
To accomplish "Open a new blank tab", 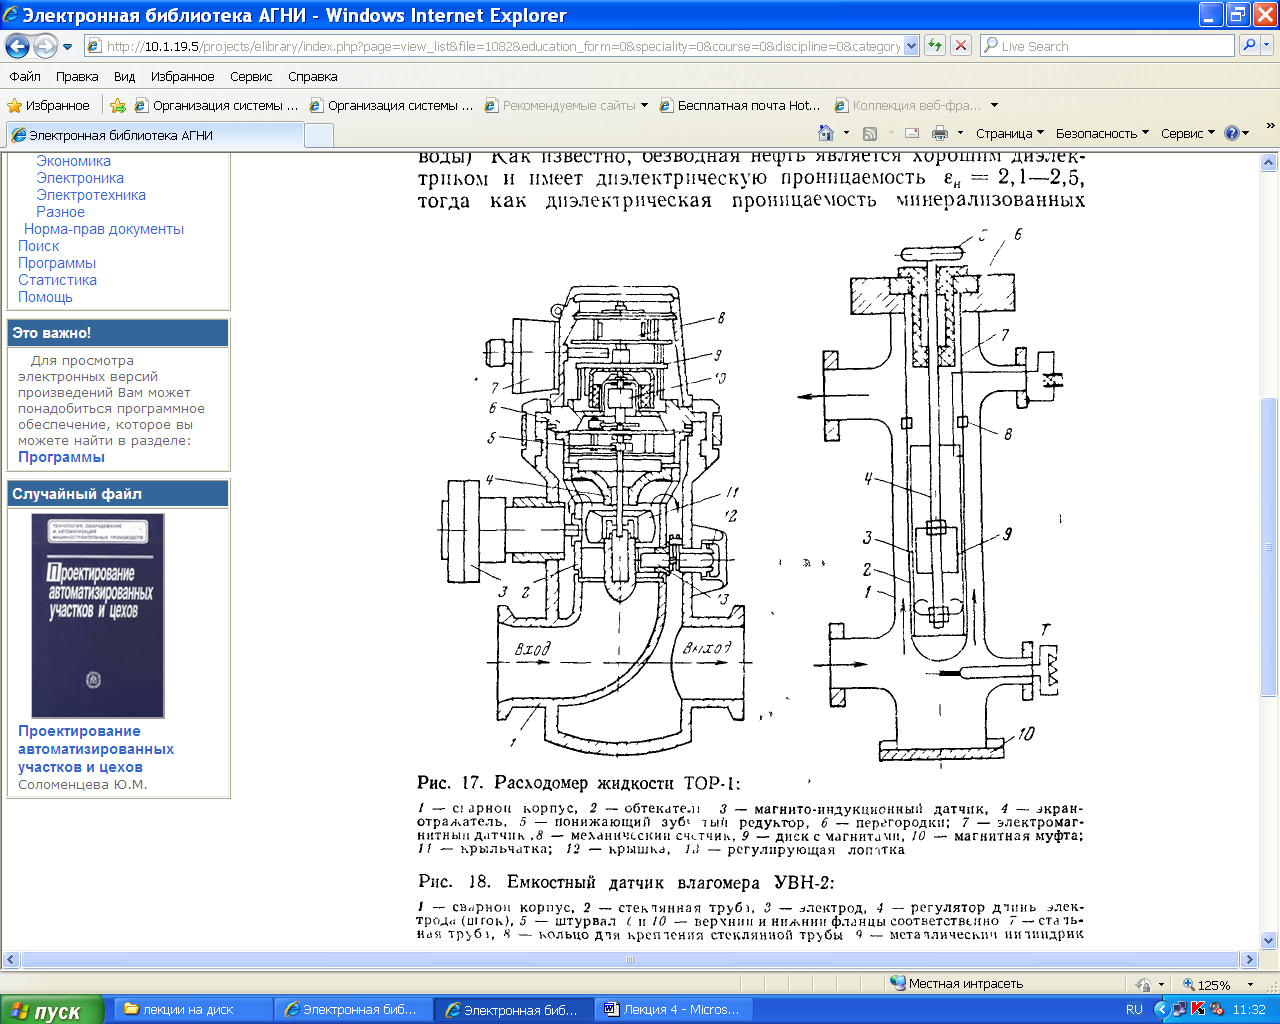I will point(319,135).
